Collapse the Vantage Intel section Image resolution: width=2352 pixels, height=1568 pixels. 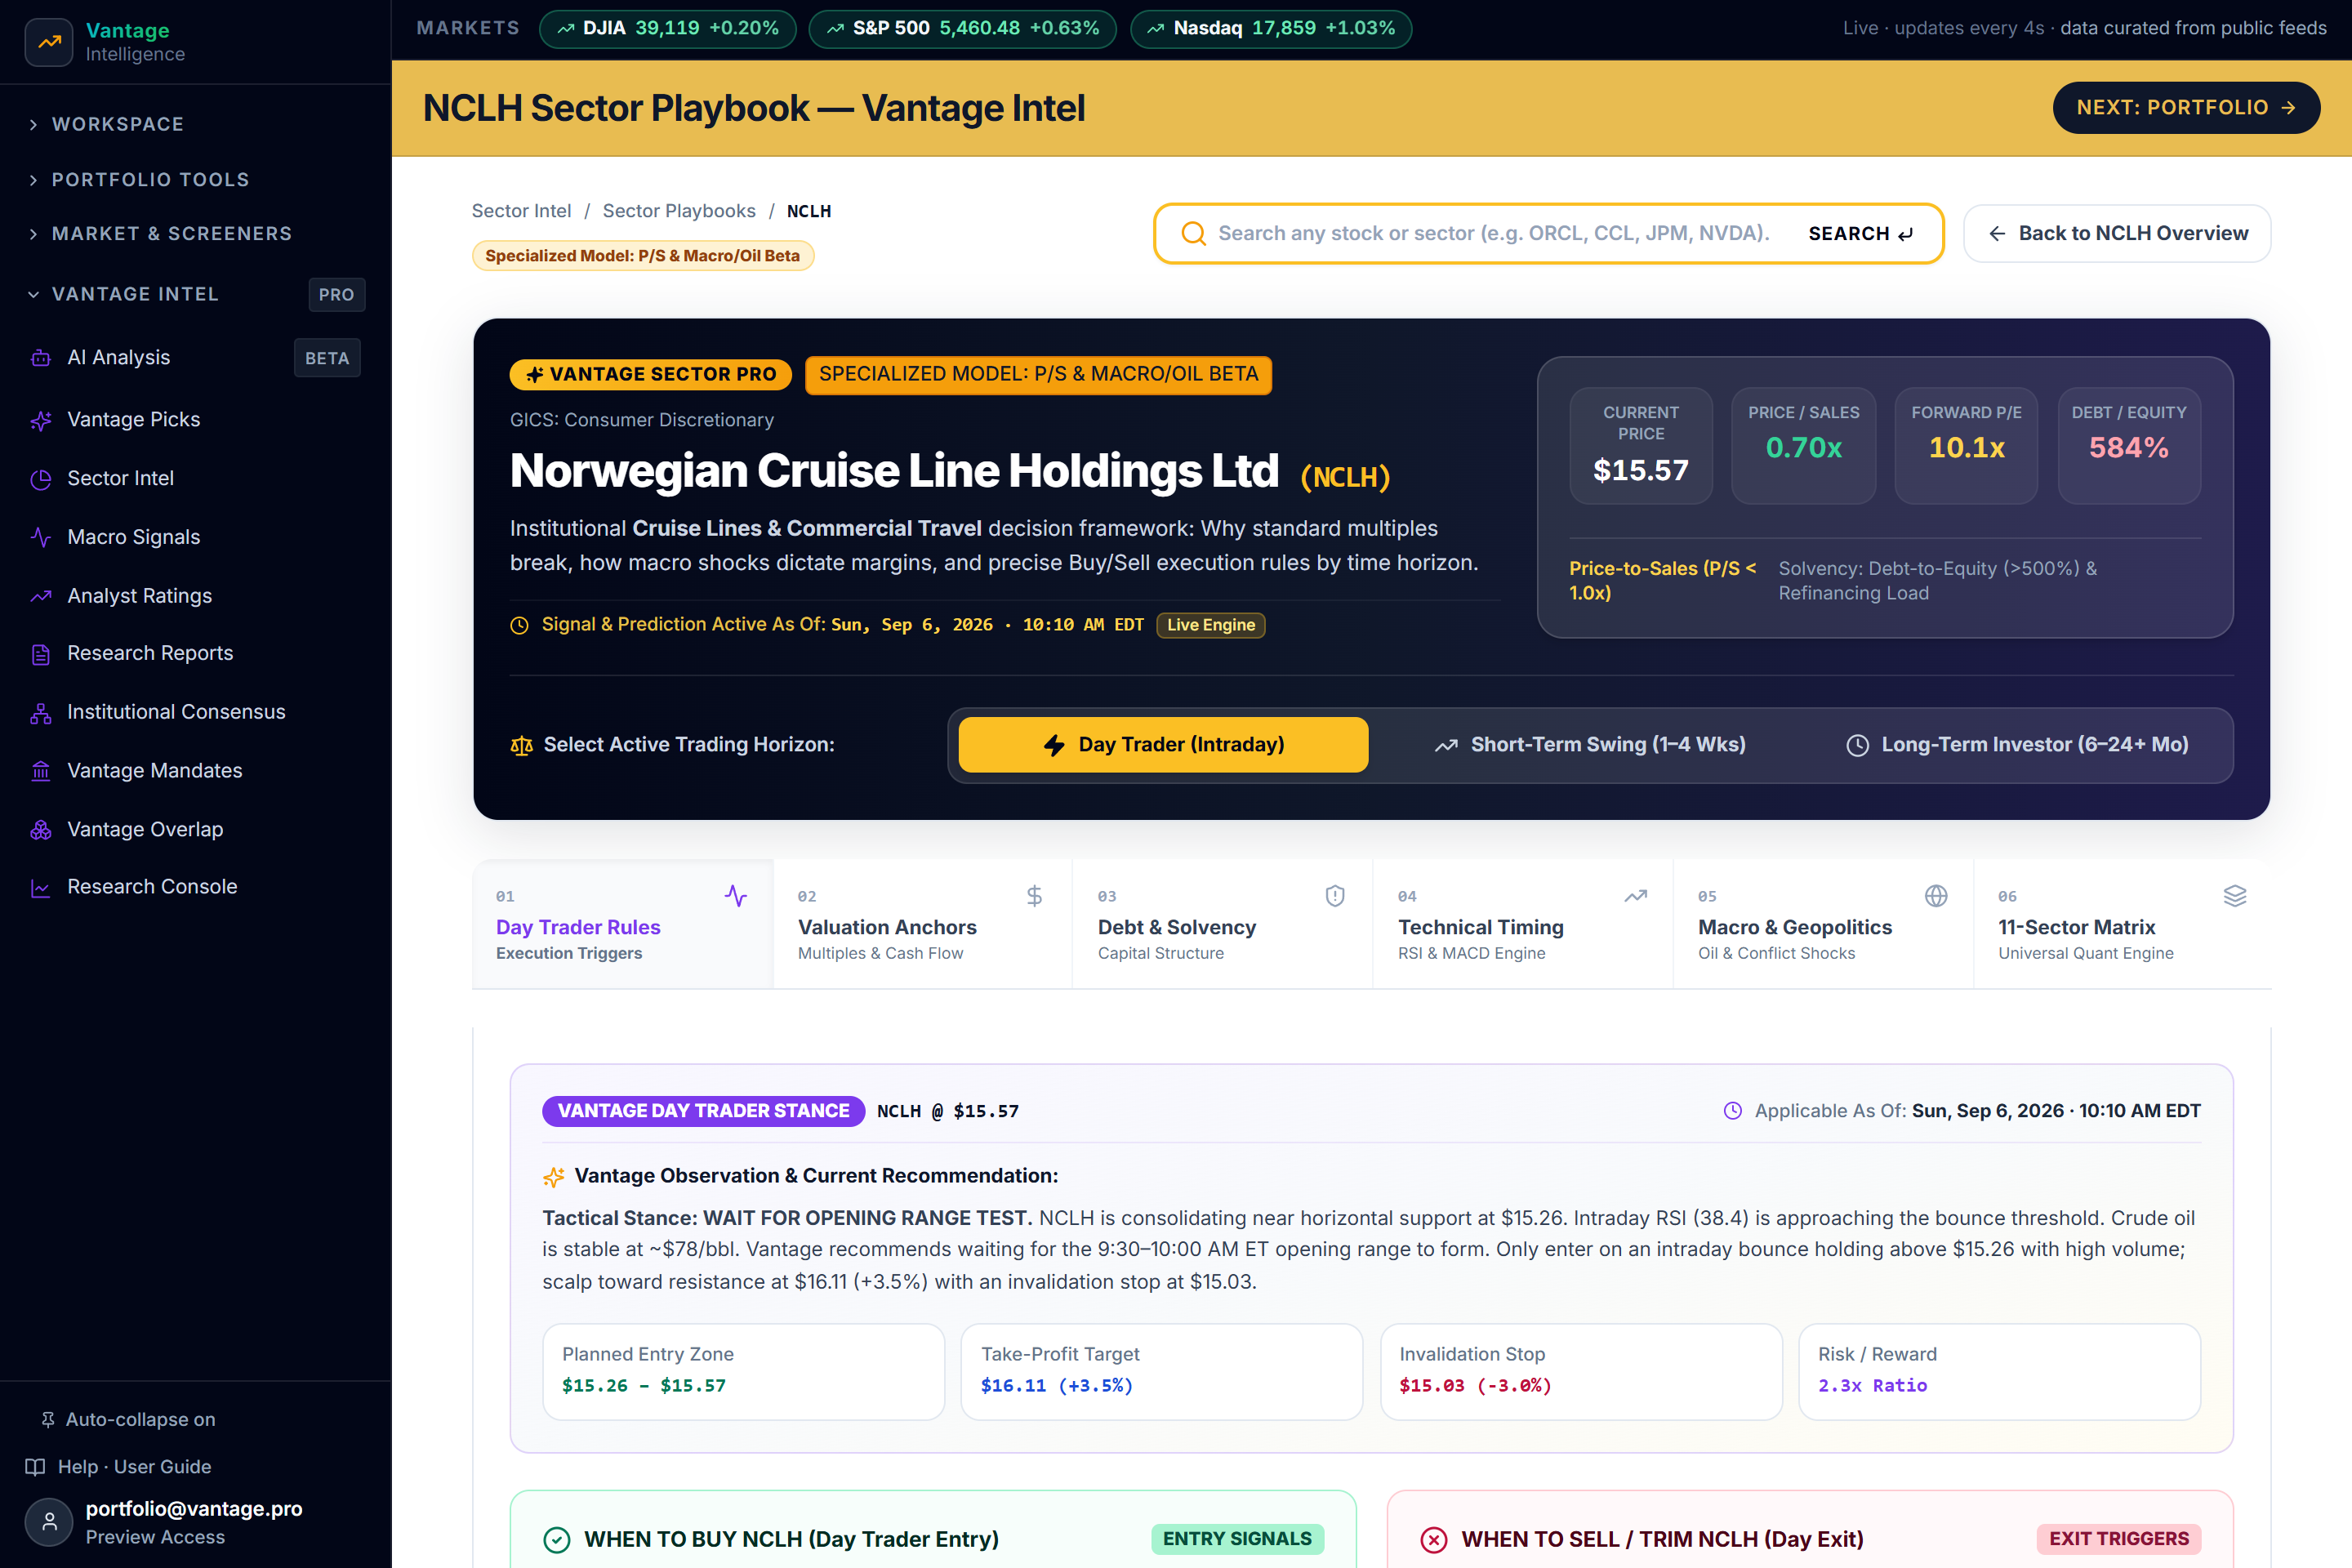(196, 295)
